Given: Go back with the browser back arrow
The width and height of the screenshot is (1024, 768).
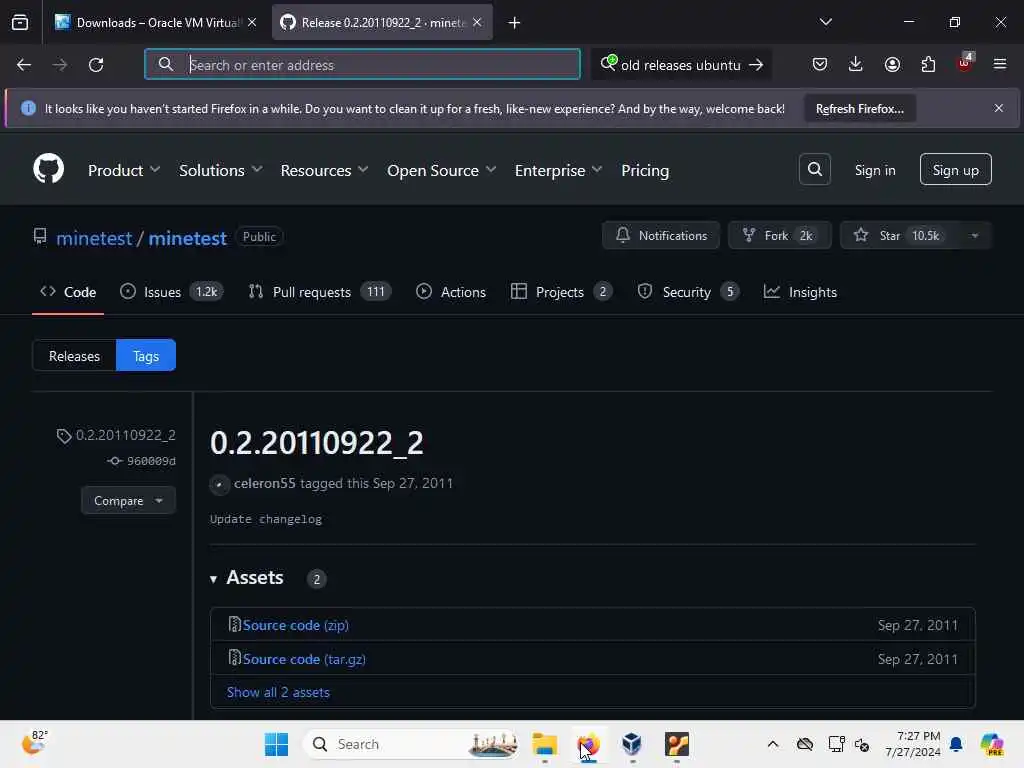Looking at the screenshot, I should click(x=24, y=65).
